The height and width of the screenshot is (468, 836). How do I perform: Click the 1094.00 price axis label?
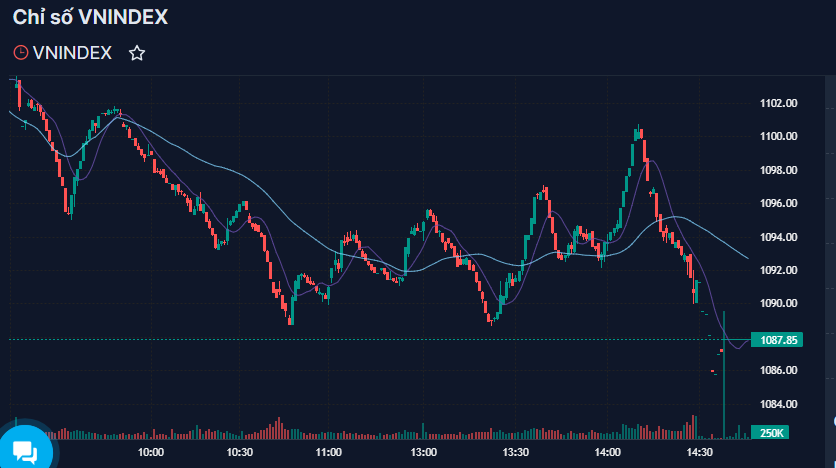(x=778, y=237)
